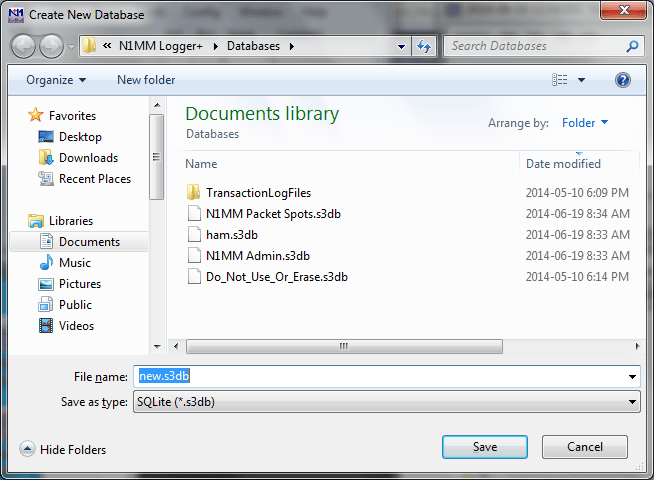Click horizontal scrollbar left arrow
The width and height of the screenshot is (654, 480).
click(176, 346)
